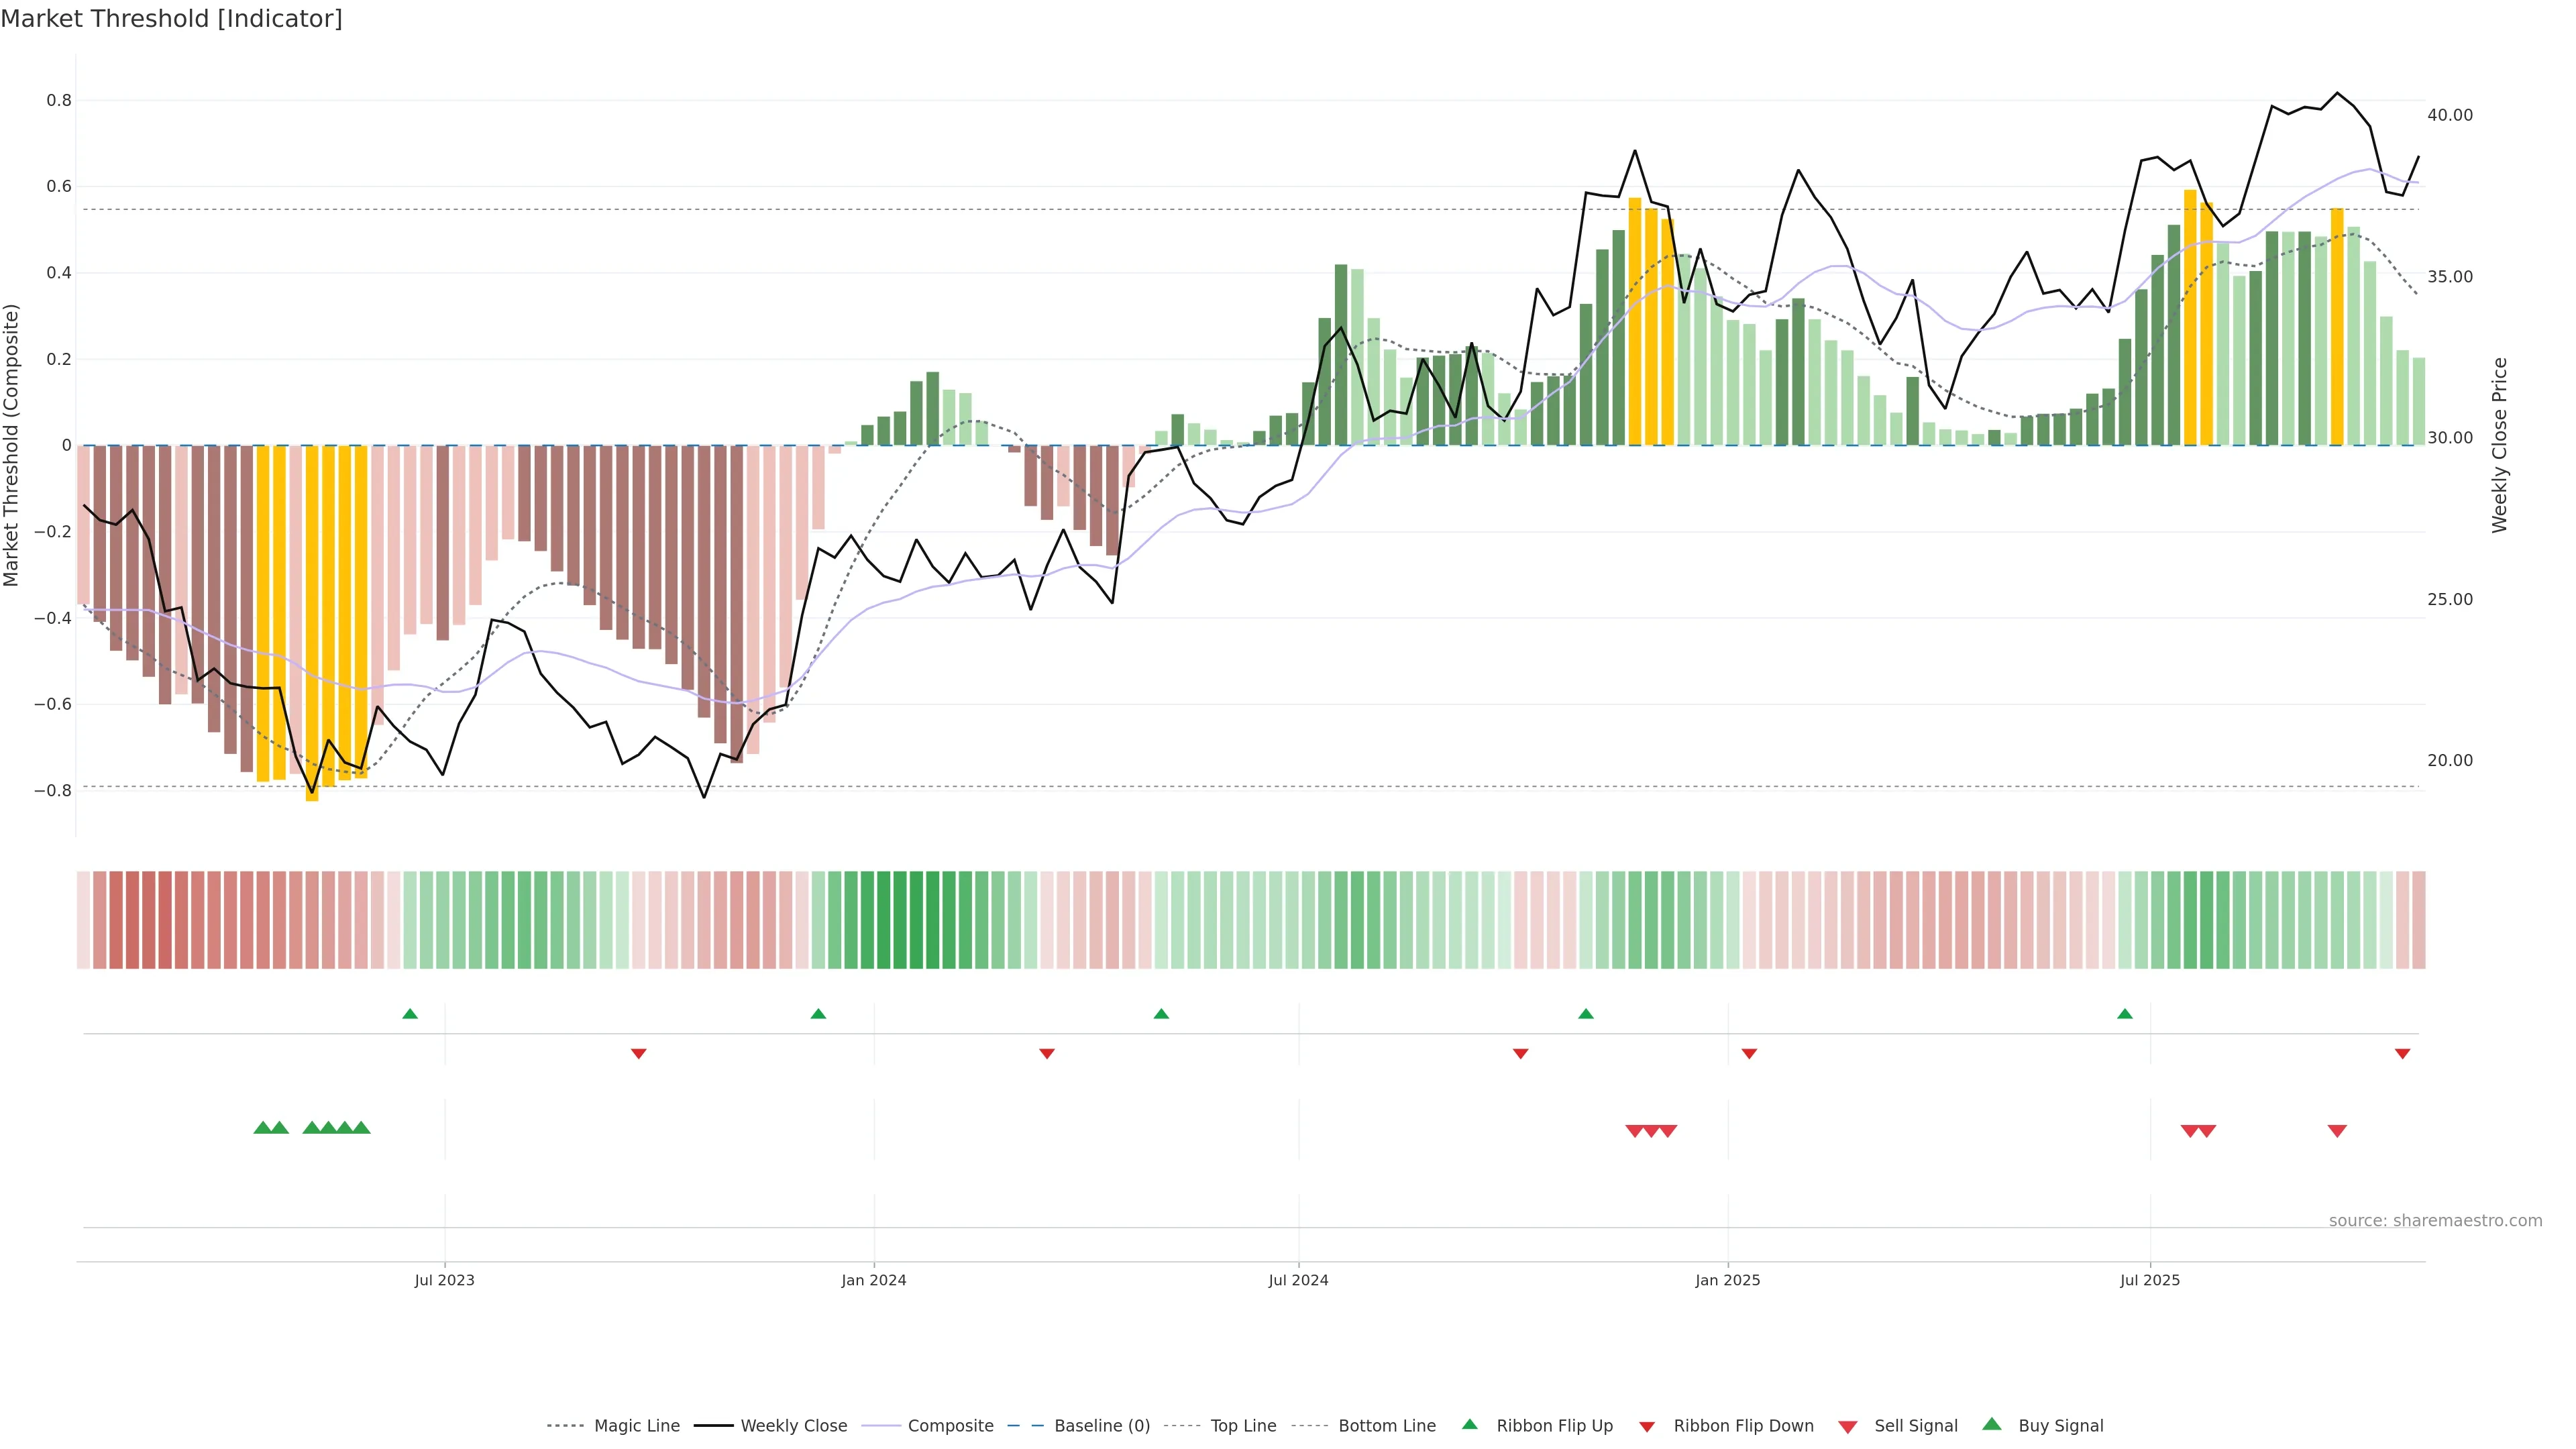
Task: Click the Sell Signal legend triangle icon
Action: (x=1847, y=1427)
